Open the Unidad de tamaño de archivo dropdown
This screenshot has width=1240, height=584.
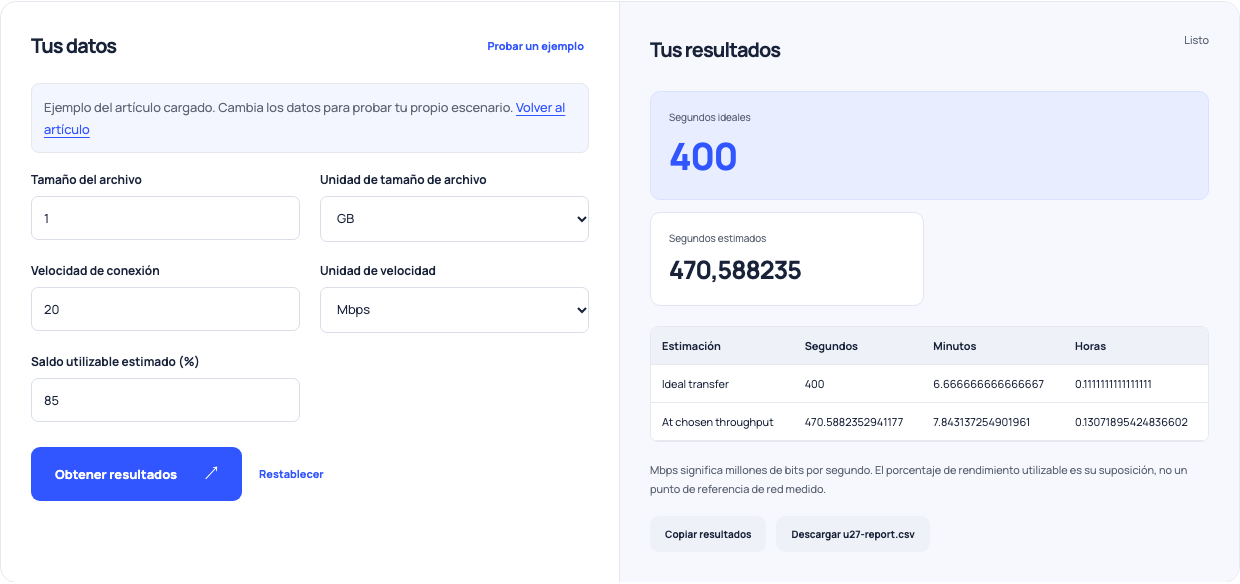point(454,218)
